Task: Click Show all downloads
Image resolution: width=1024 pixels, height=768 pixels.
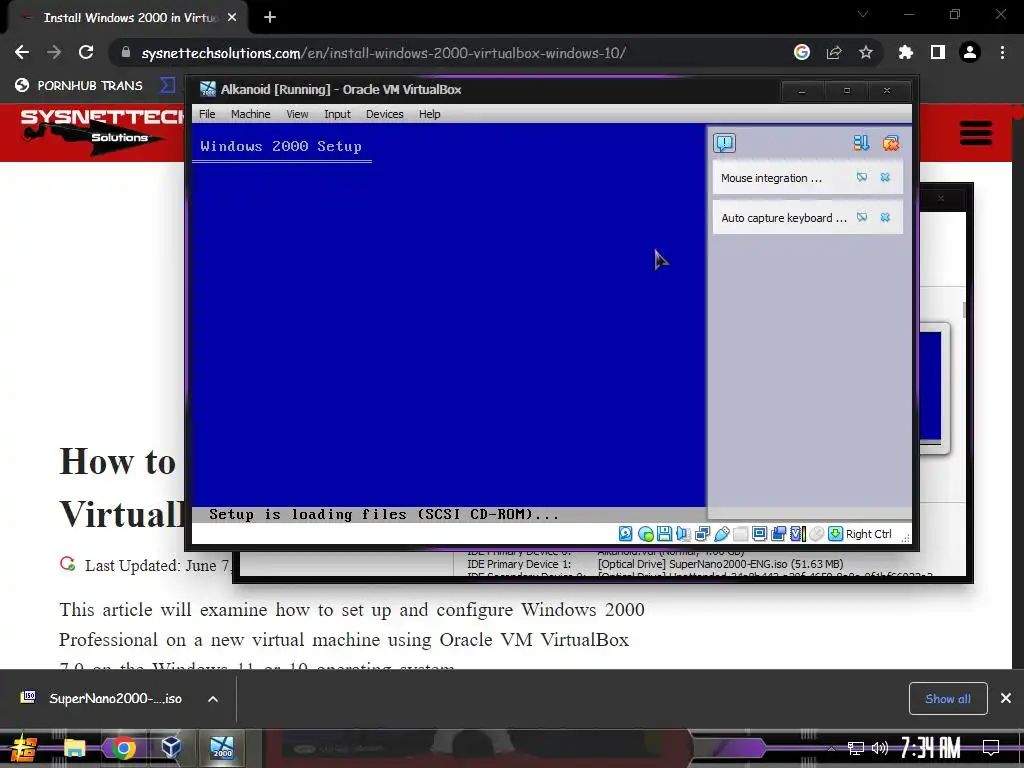Action: click(948, 699)
